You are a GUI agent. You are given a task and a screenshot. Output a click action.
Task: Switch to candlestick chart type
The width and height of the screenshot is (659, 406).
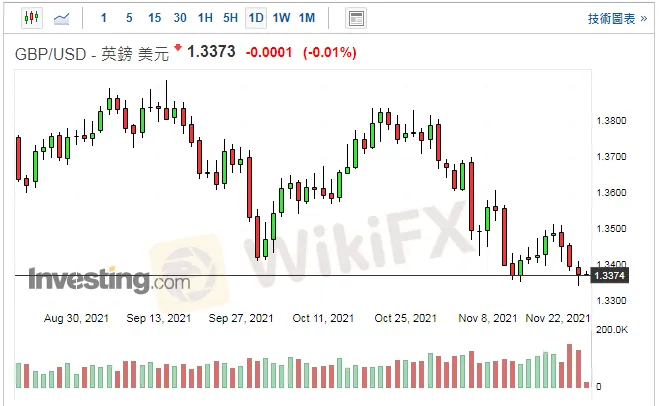(x=30, y=18)
